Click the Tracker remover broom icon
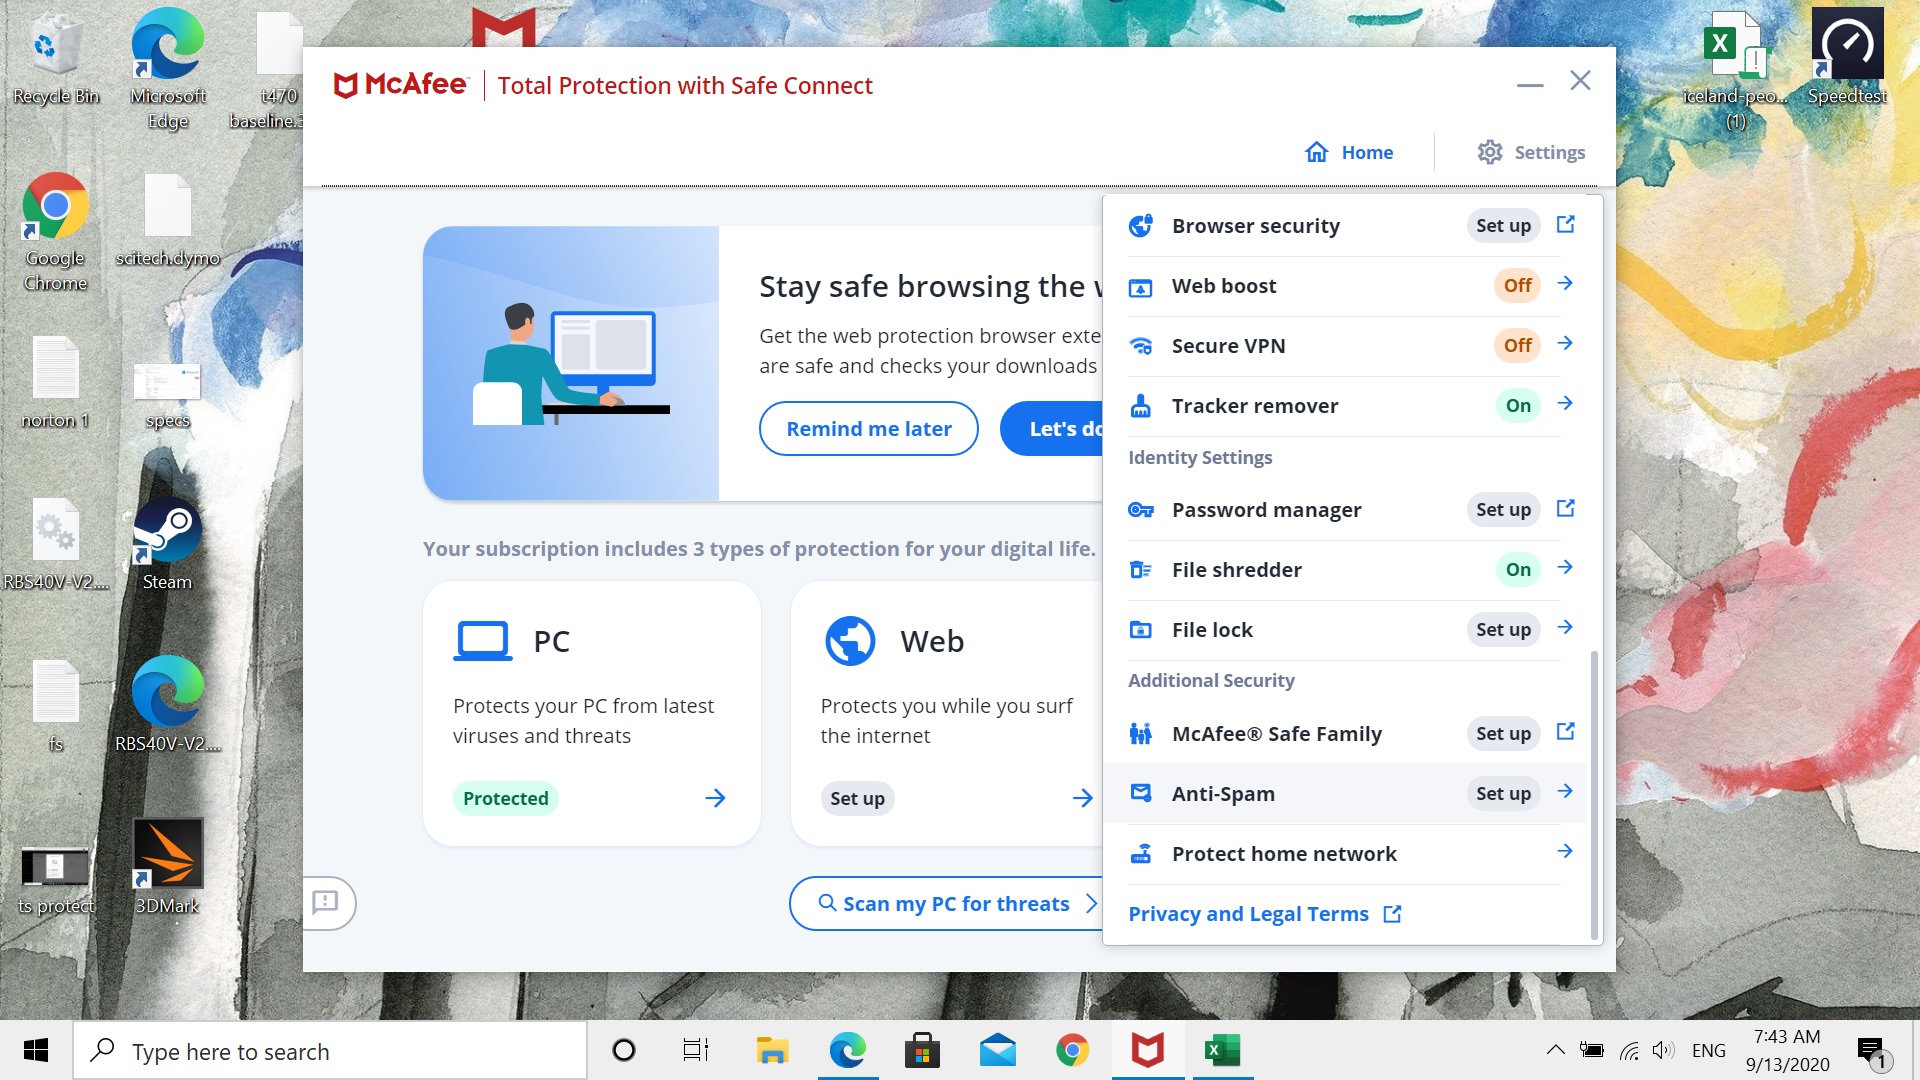The image size is (1920, 1080). (1140, 406)
